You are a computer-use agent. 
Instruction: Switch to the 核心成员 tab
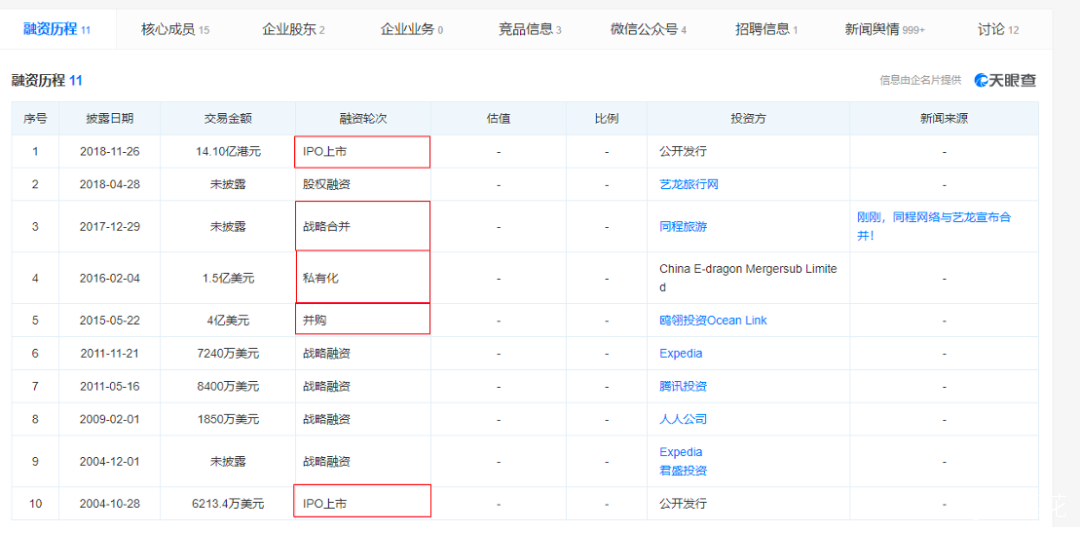pyautogui.click(x=175, y=30)
